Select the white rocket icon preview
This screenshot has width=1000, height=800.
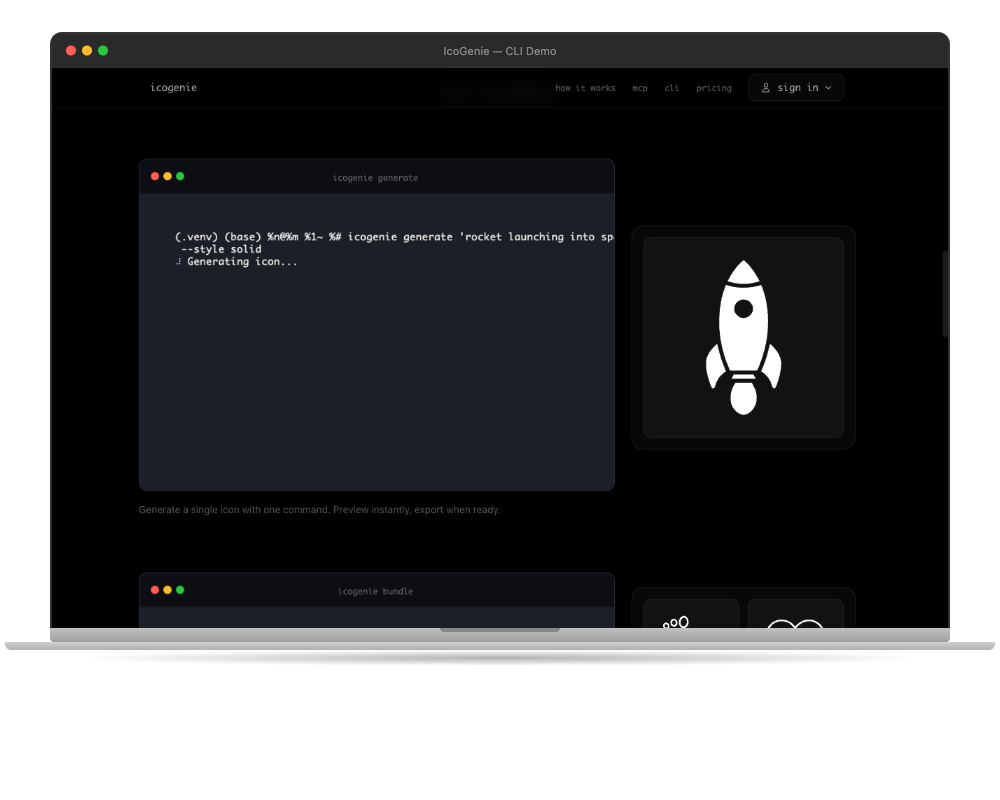743,337
